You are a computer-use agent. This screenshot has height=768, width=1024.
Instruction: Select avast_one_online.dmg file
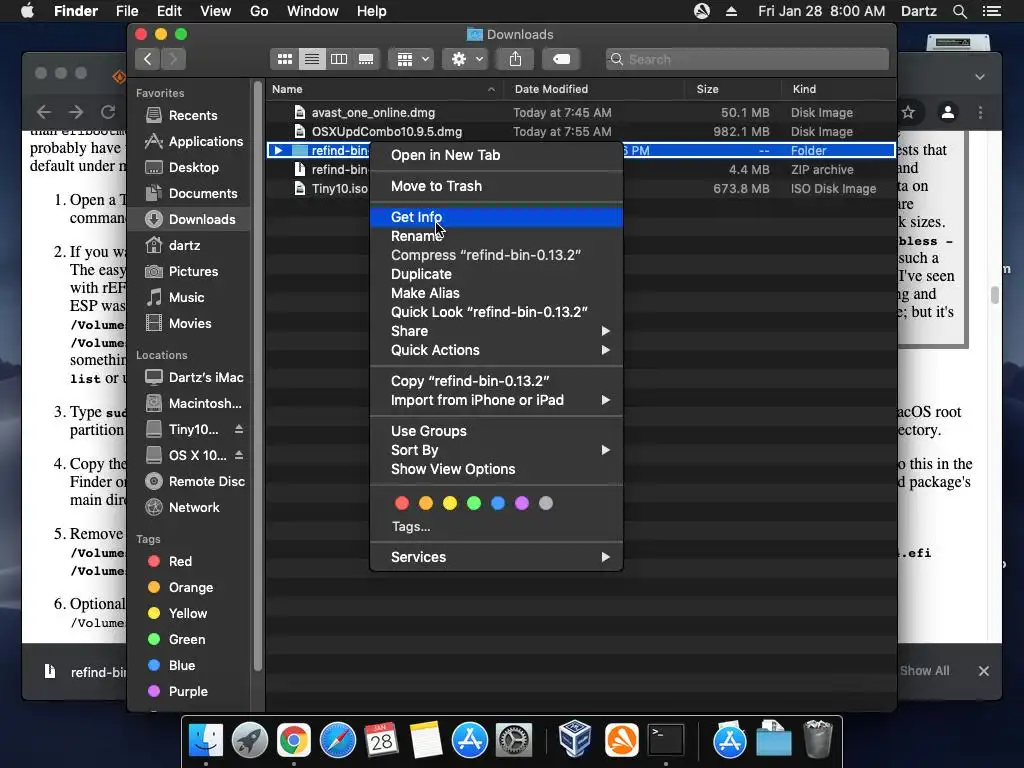pos(581,112)
